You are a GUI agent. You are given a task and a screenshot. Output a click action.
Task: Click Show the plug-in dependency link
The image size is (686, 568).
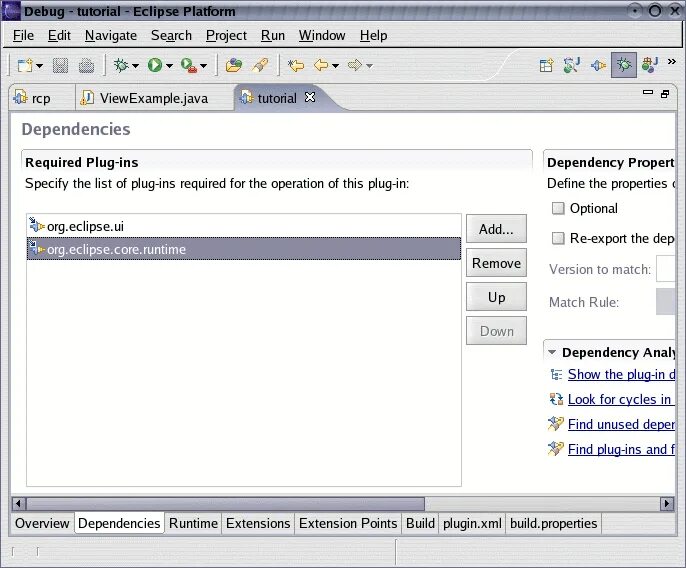pos(621,374)
